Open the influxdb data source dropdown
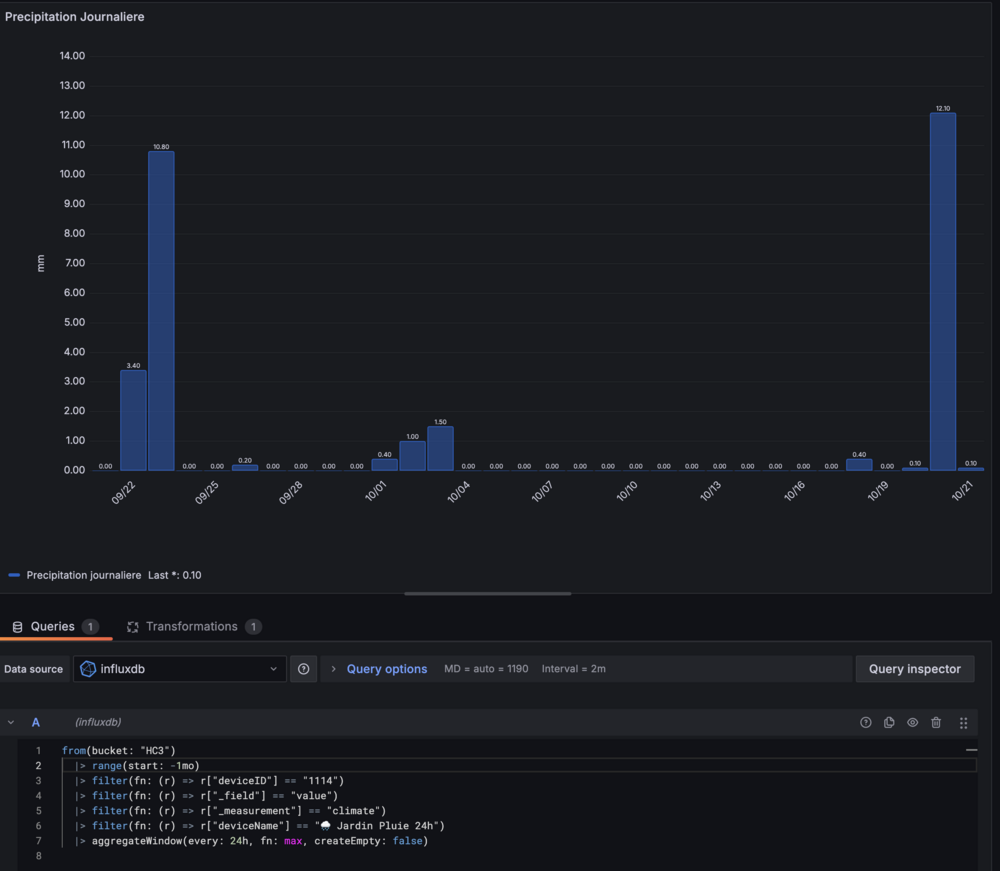Screen dimensions: 1000x871 coord(180,669)
